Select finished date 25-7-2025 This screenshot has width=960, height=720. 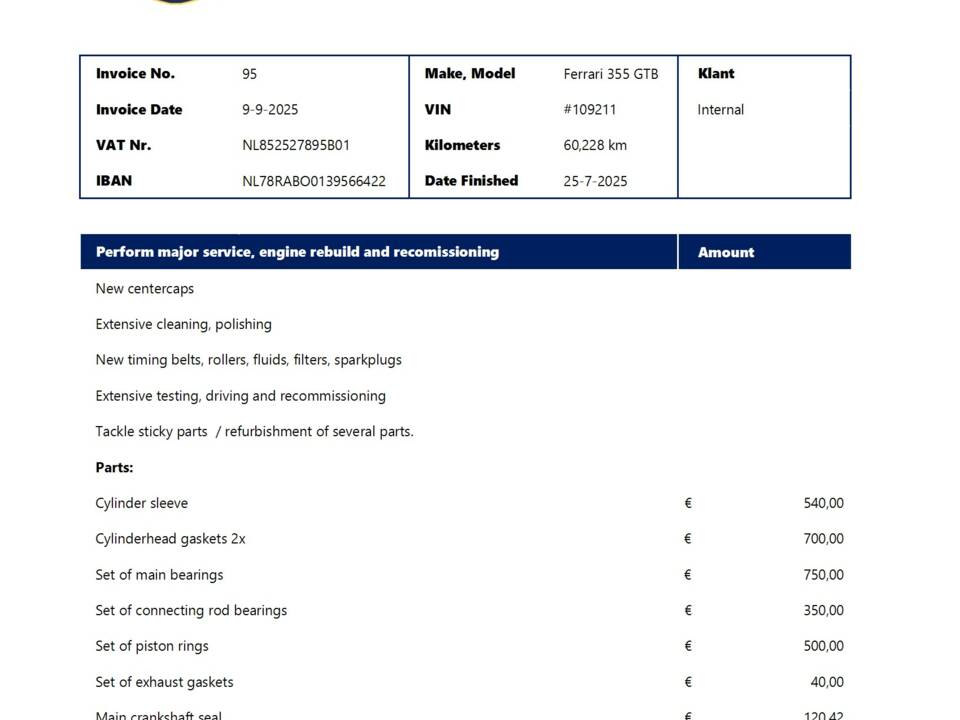pyautogui.click(x=595, y=181)
